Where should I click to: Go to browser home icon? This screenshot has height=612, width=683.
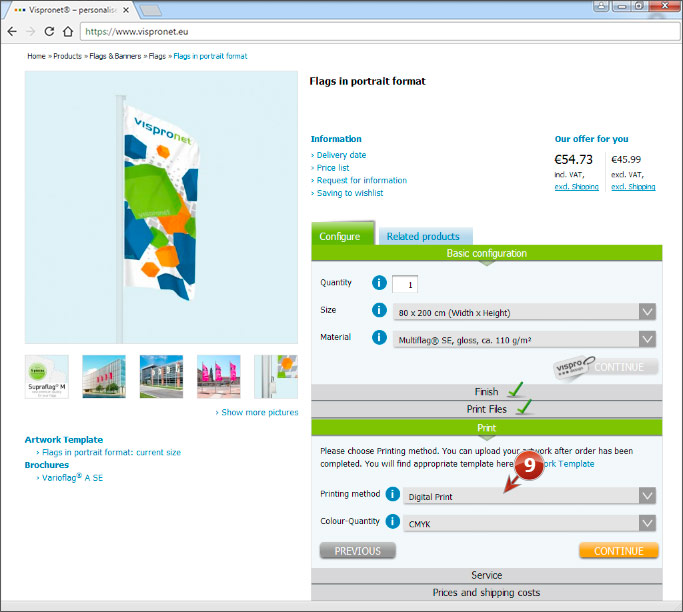68,31
